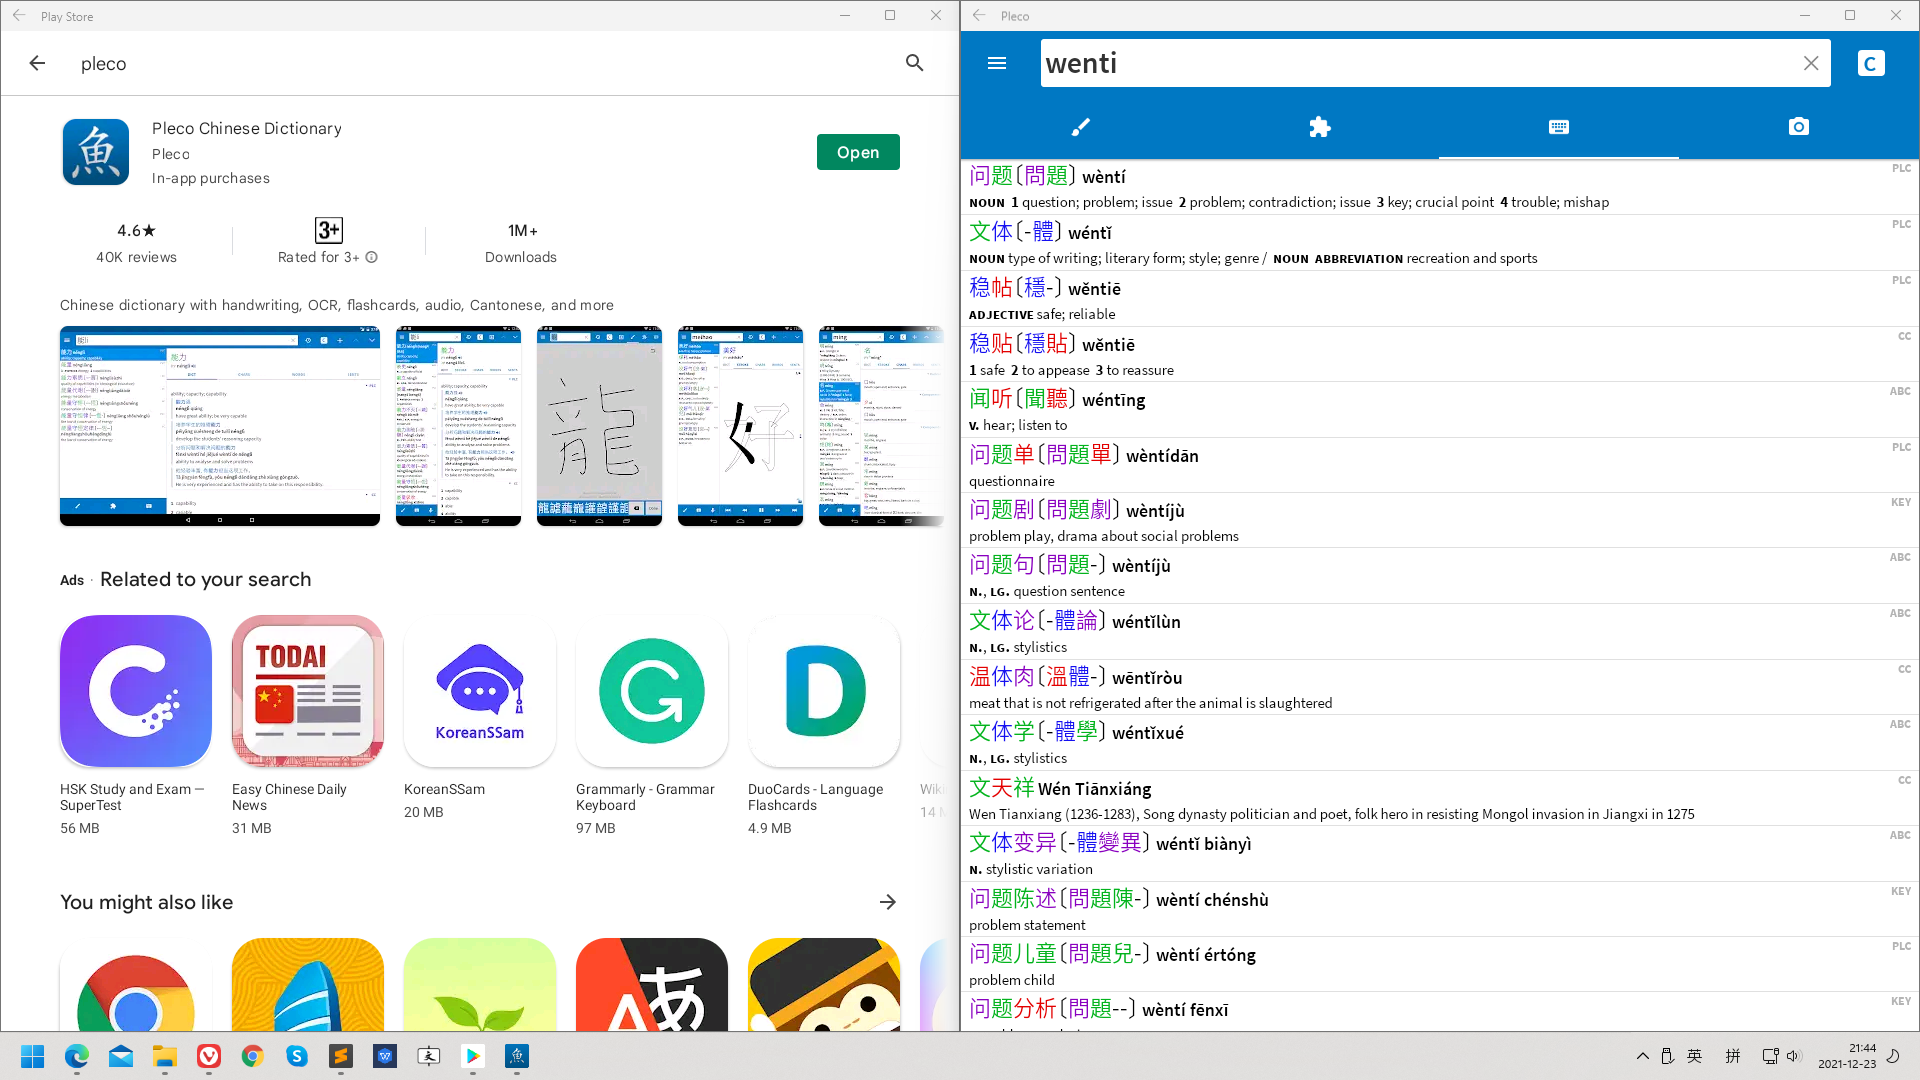
Task: Select the keyboard input tab in Pleco
Action: pyautogui.click(x=1559, y=127)
